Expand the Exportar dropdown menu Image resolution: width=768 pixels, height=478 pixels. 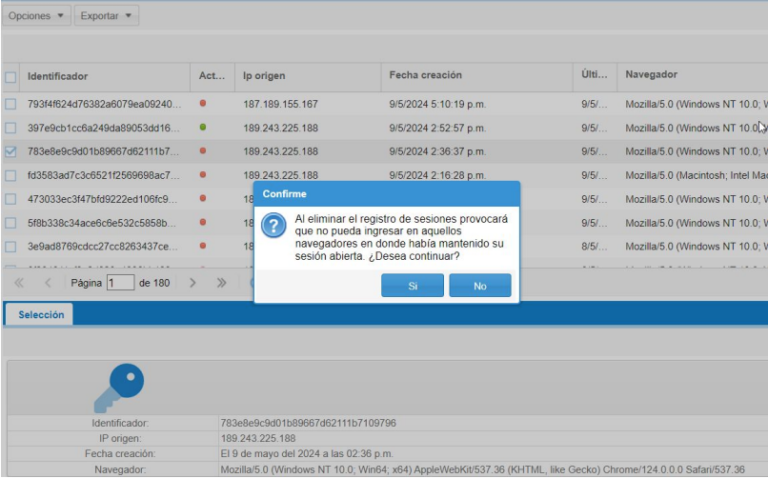pos(106,16)
